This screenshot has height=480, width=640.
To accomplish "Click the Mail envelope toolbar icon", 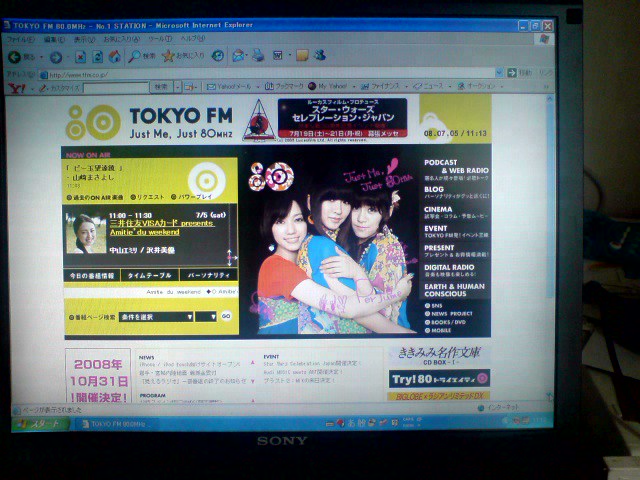I will (x=238, y=55).
